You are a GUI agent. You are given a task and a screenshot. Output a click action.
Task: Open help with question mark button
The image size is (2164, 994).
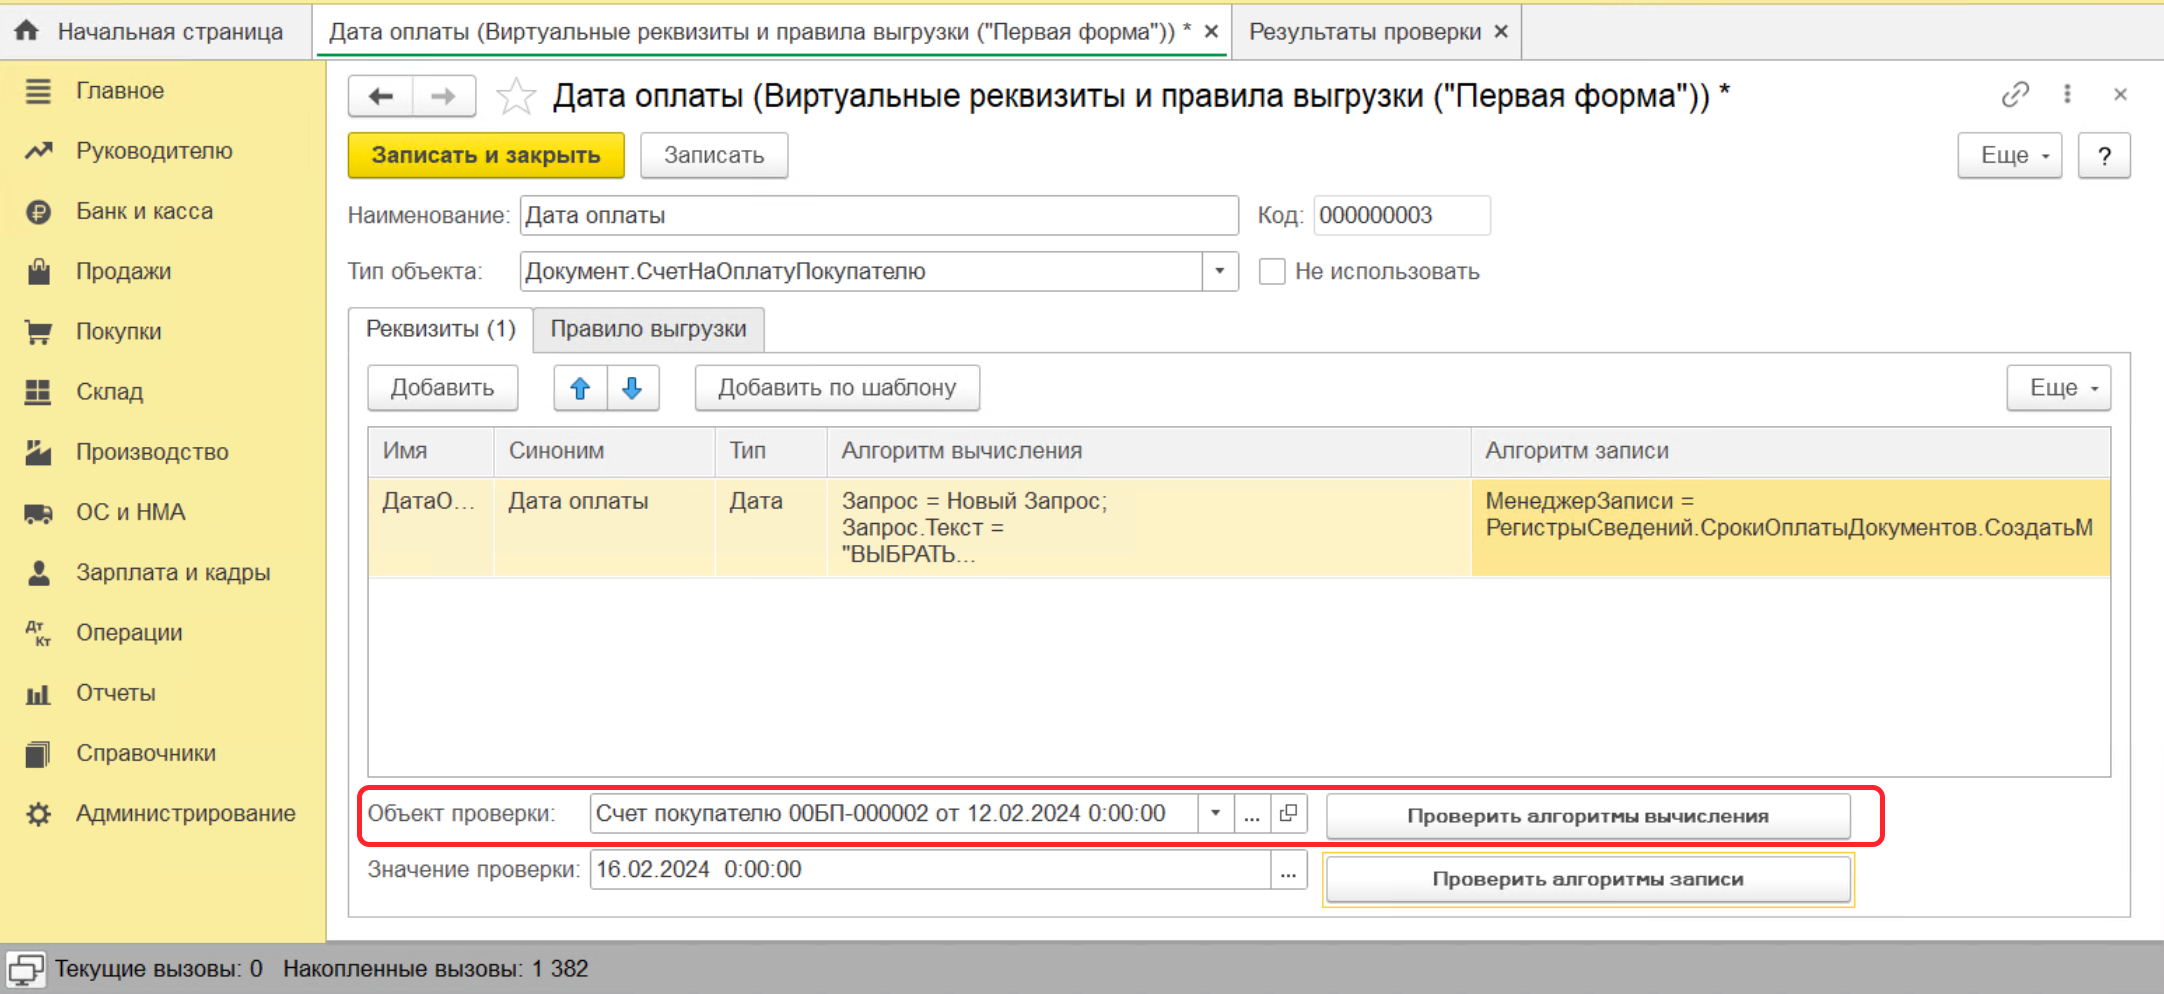(2104, 155)
